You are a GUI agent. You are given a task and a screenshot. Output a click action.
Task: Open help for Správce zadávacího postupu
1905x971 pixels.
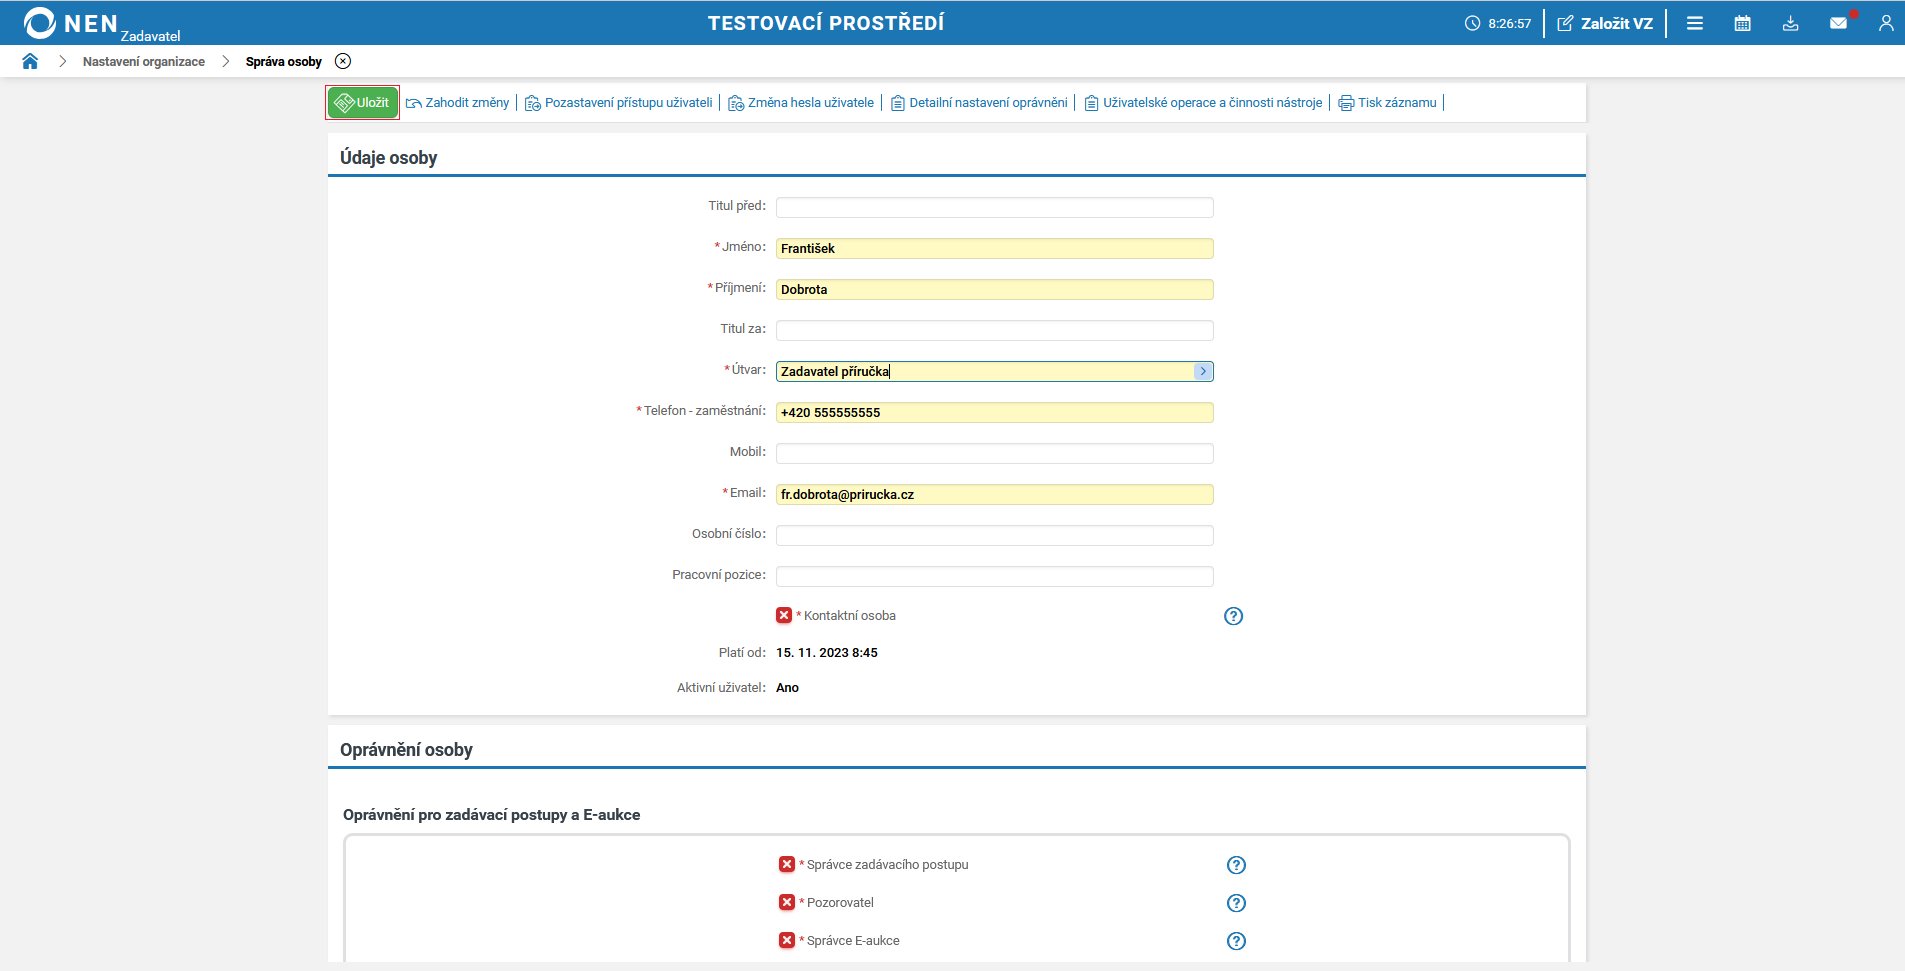tap(1236, 865)
